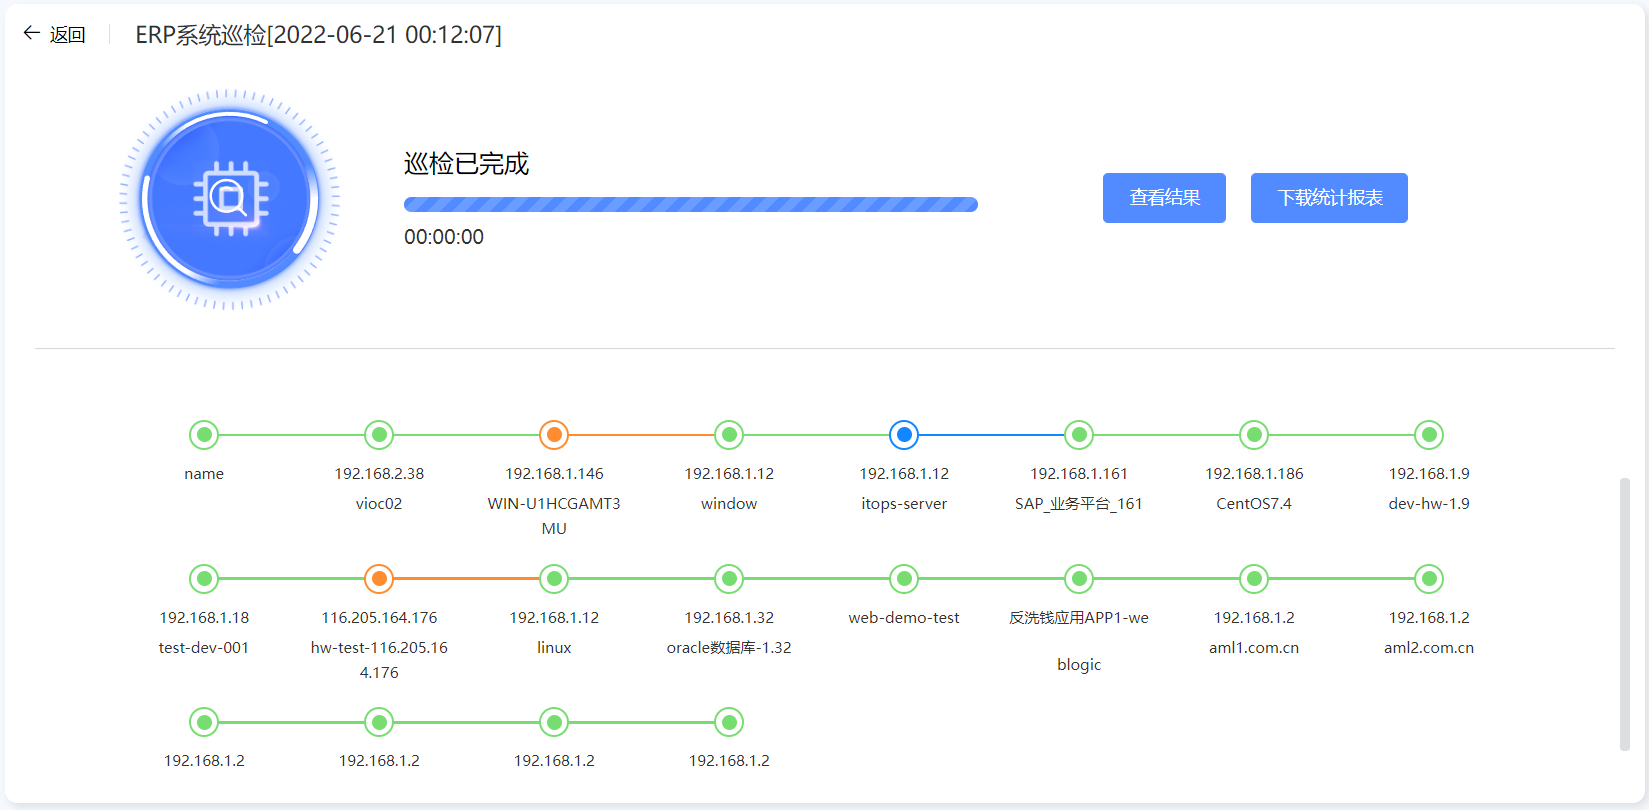The image size is (1649, 810).
Task: Click the label window
Action: 729,504
